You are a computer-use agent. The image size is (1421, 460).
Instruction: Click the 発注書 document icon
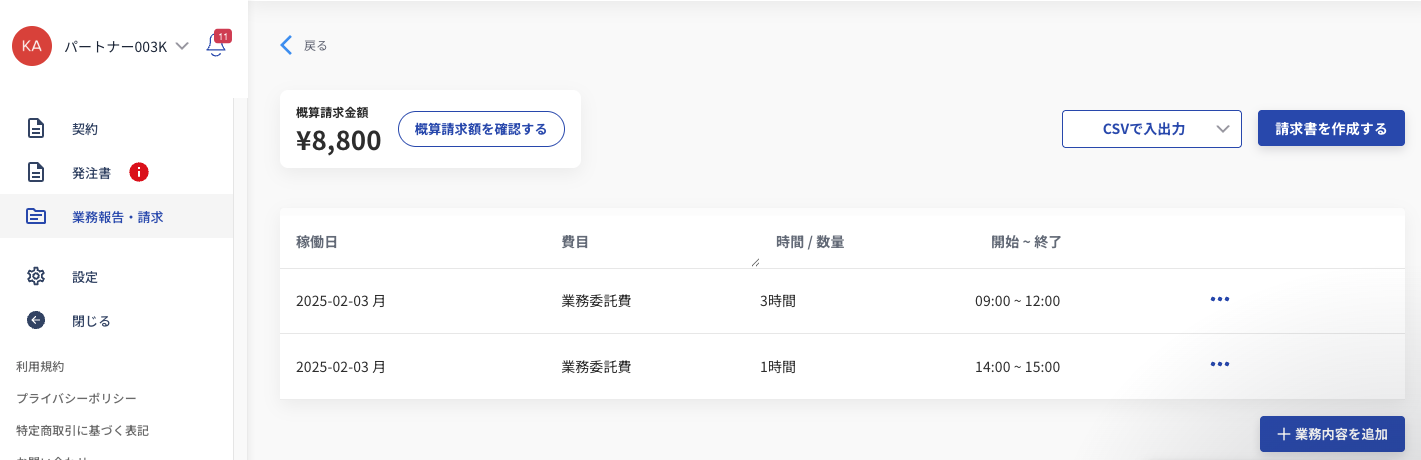point(36,172)
